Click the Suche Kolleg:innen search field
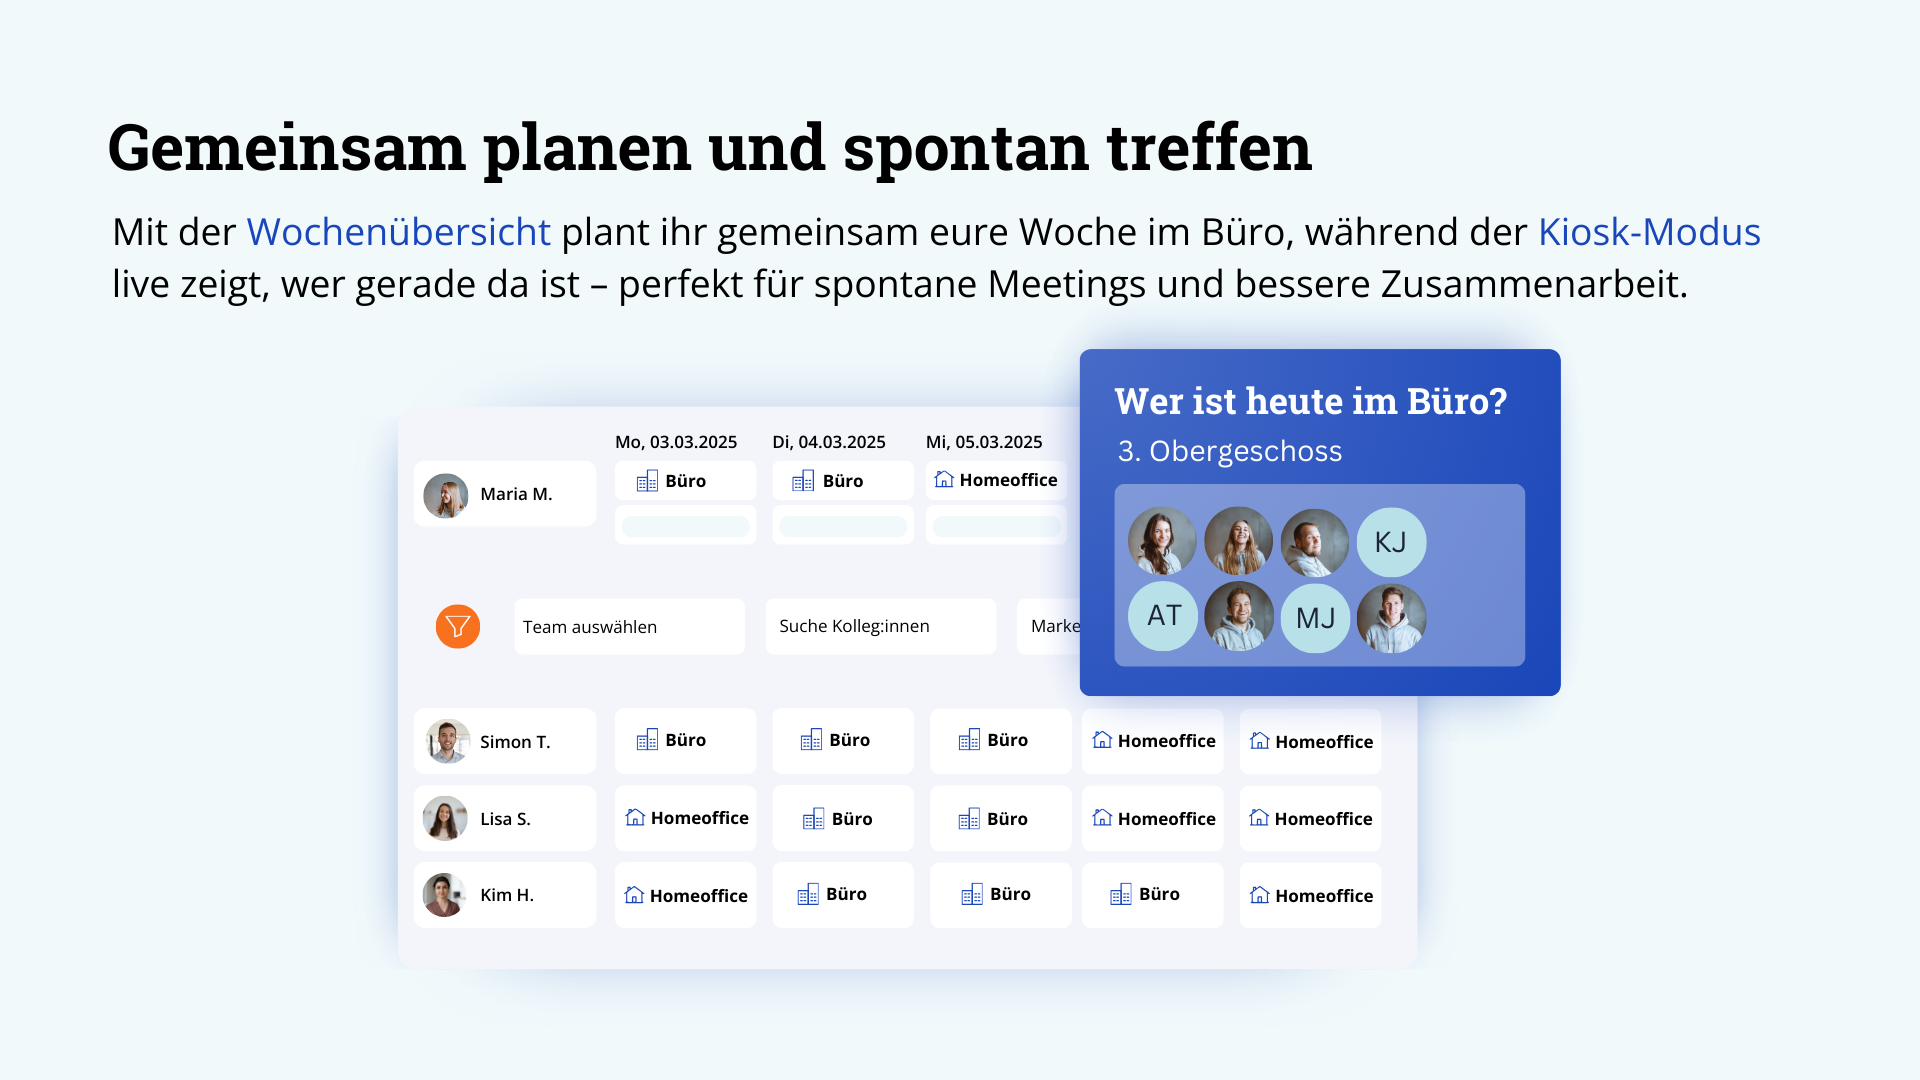 click(x=880, y=627)
